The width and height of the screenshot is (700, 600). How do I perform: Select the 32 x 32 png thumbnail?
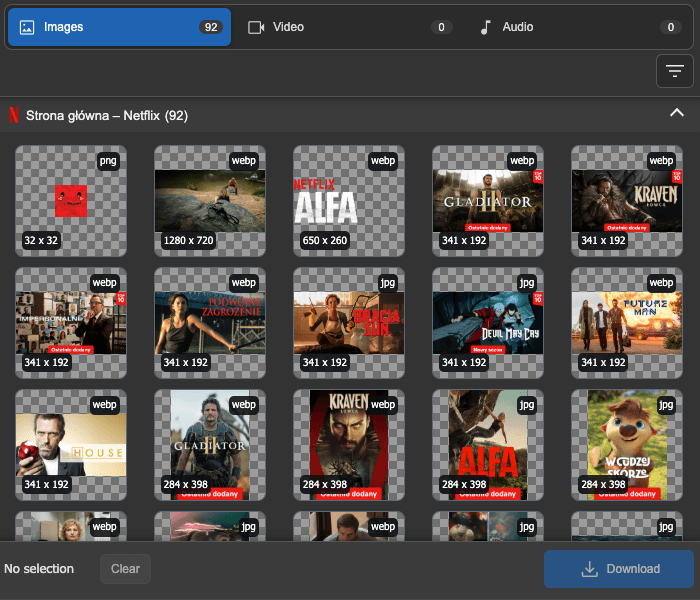point(71,201)
